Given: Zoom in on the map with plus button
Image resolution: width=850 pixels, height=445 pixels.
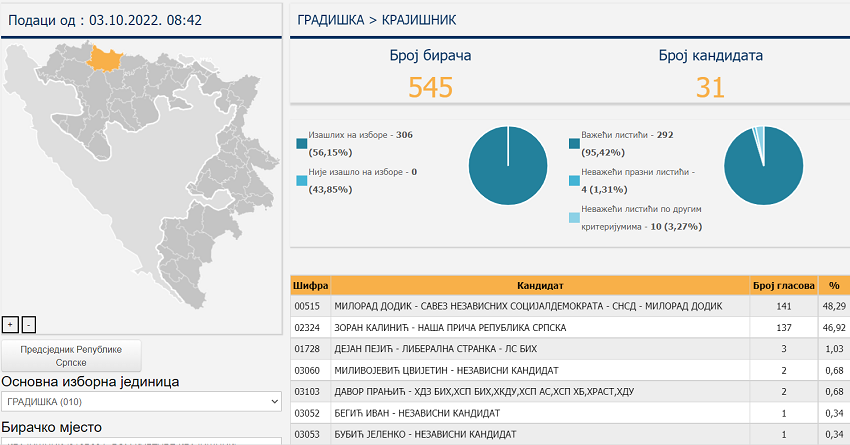Looking at the screenshot, I should click(10, 324).
